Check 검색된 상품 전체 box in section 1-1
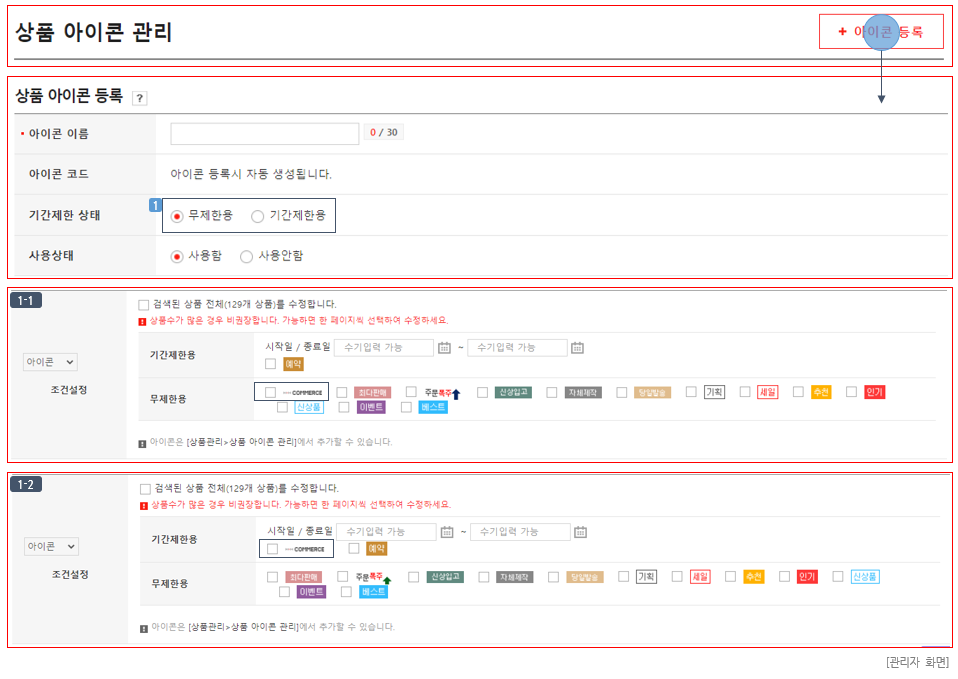 click(144, 305)
